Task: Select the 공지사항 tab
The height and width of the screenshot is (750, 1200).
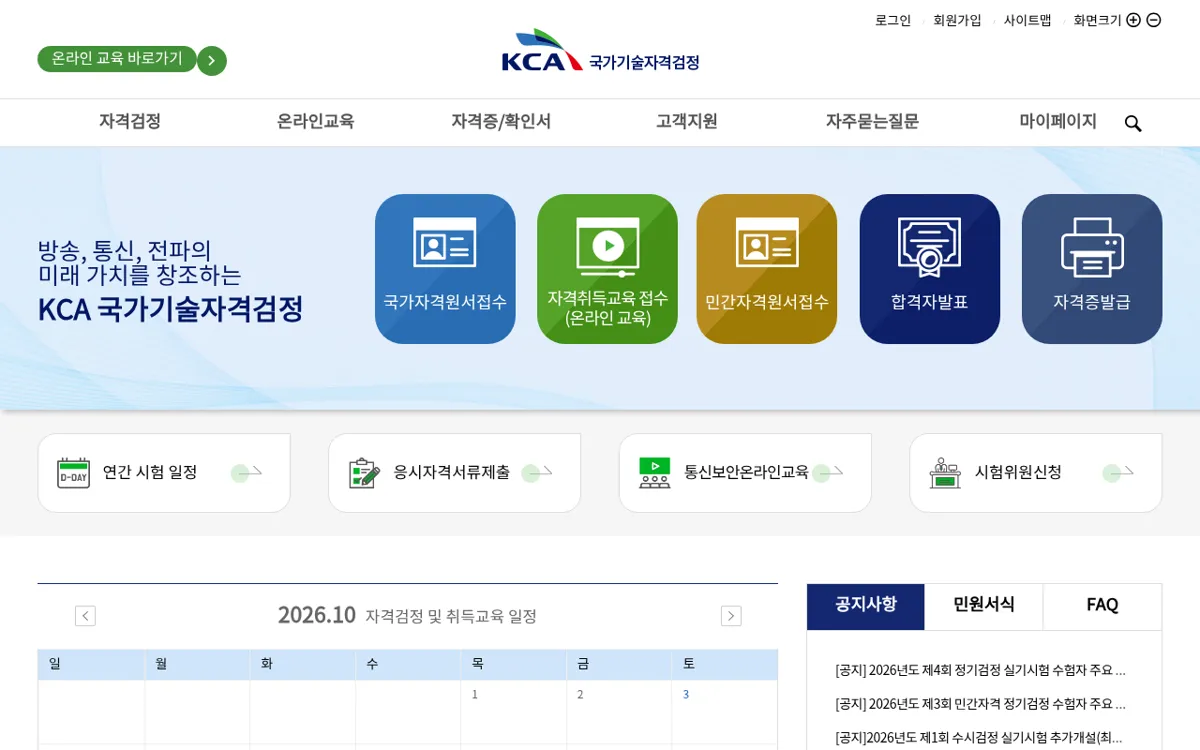Action: (866, 606)
